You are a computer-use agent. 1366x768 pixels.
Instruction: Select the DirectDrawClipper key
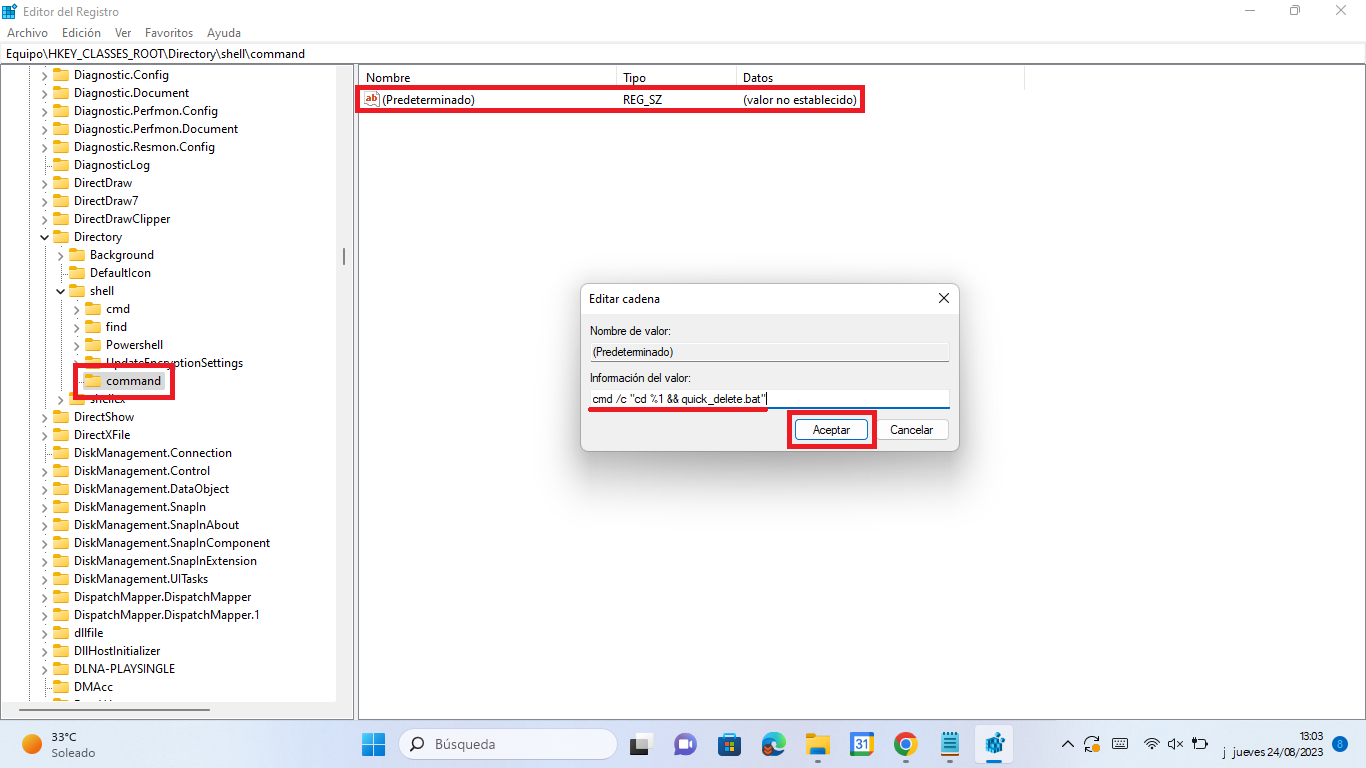pos(122,219)
